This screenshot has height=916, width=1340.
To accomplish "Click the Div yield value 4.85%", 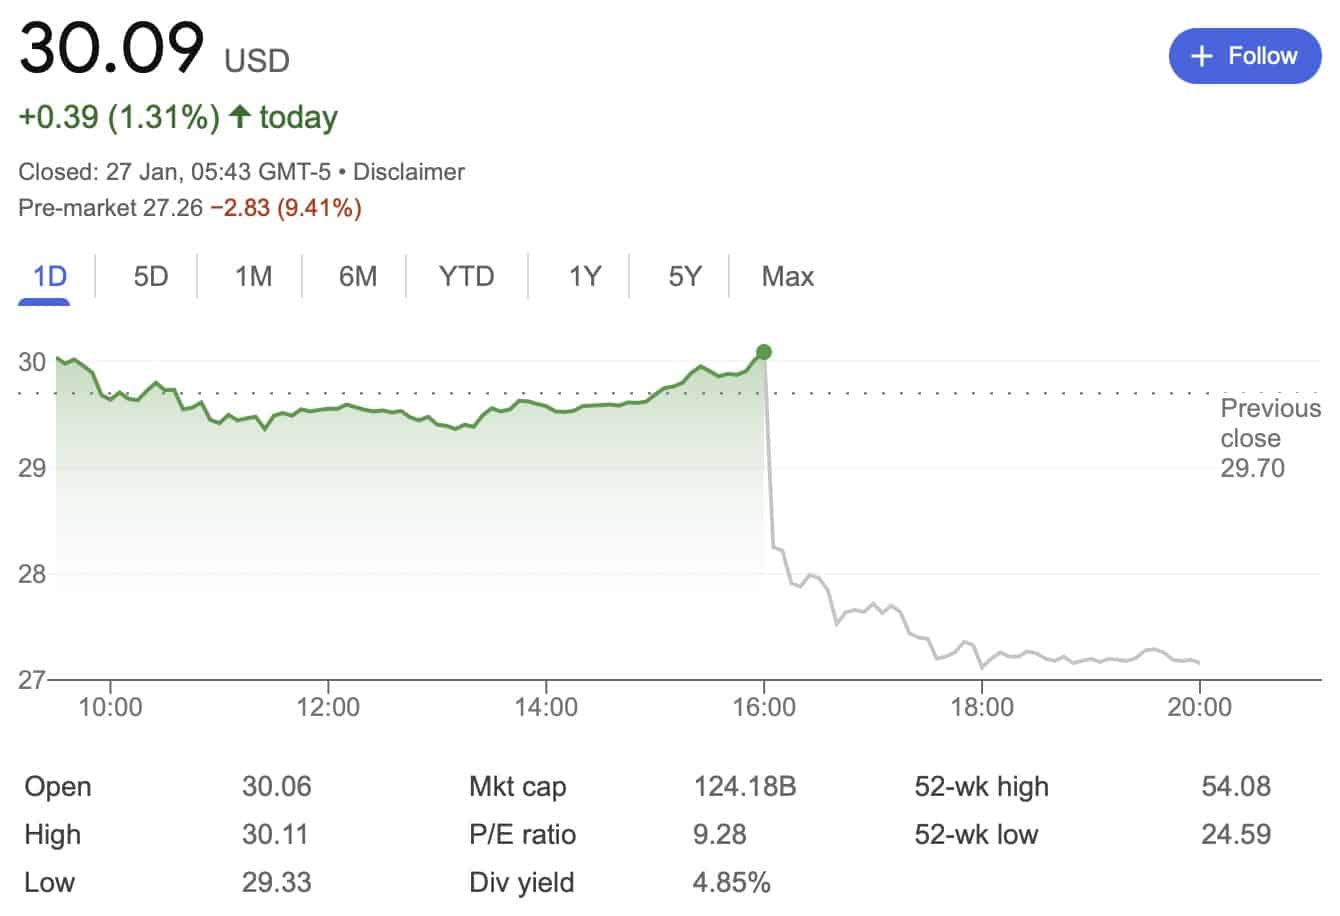I will 731,883.
